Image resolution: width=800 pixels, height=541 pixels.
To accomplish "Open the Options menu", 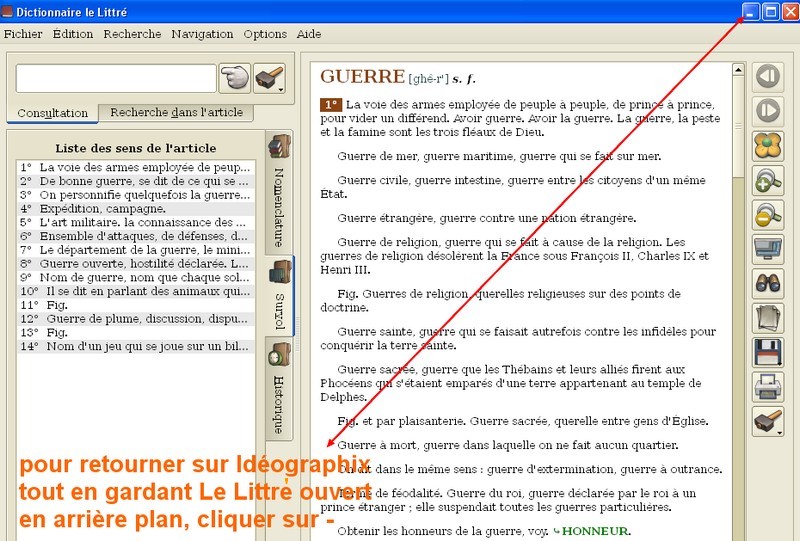I will 265,34.
